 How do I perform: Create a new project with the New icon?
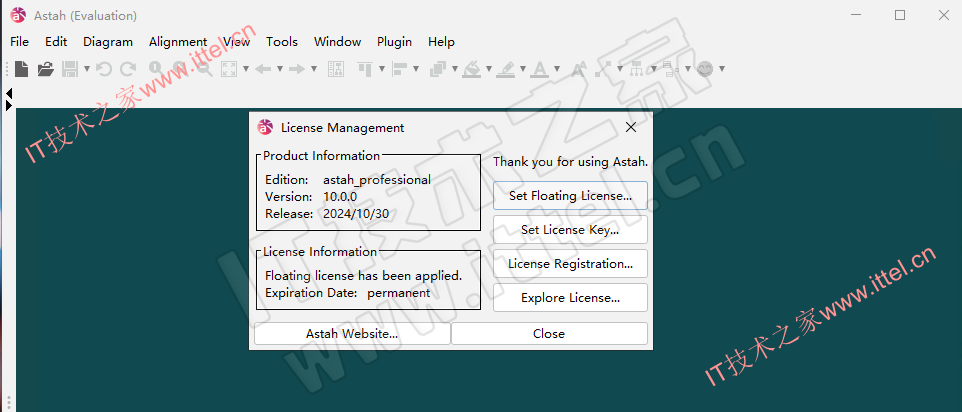[21, 69]
